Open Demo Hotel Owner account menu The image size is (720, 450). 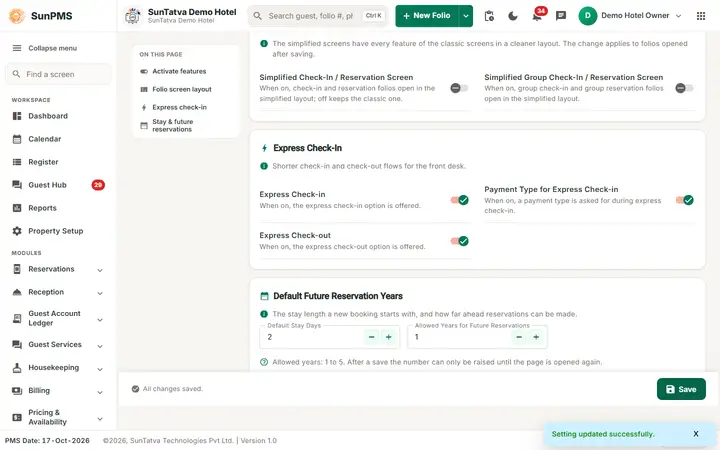click(630, 16)
